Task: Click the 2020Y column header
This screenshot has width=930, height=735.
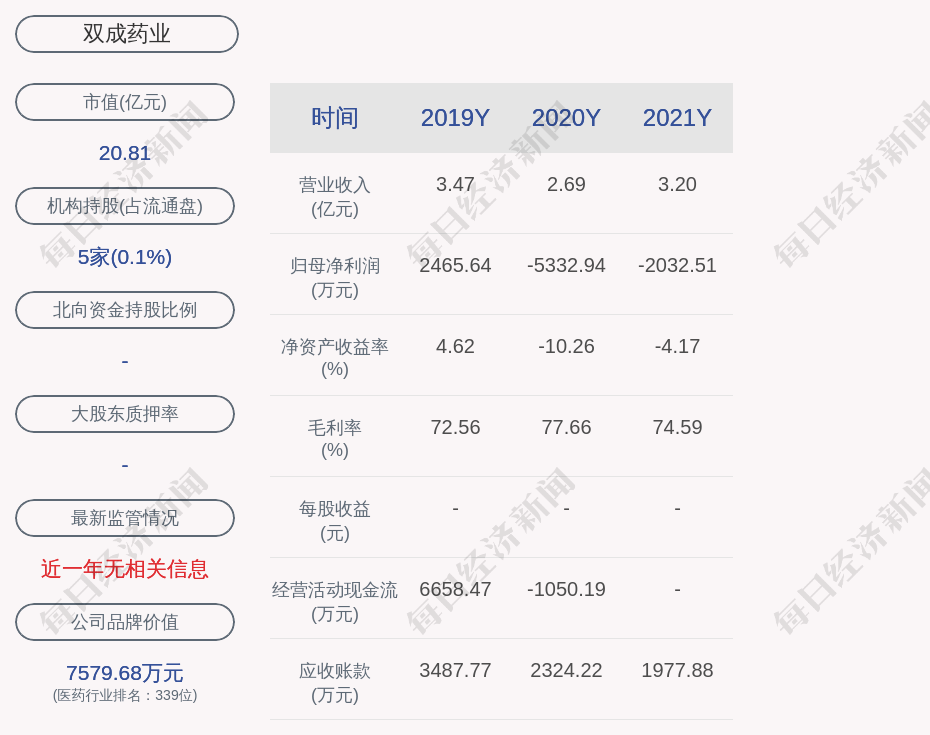Action: 566,117
